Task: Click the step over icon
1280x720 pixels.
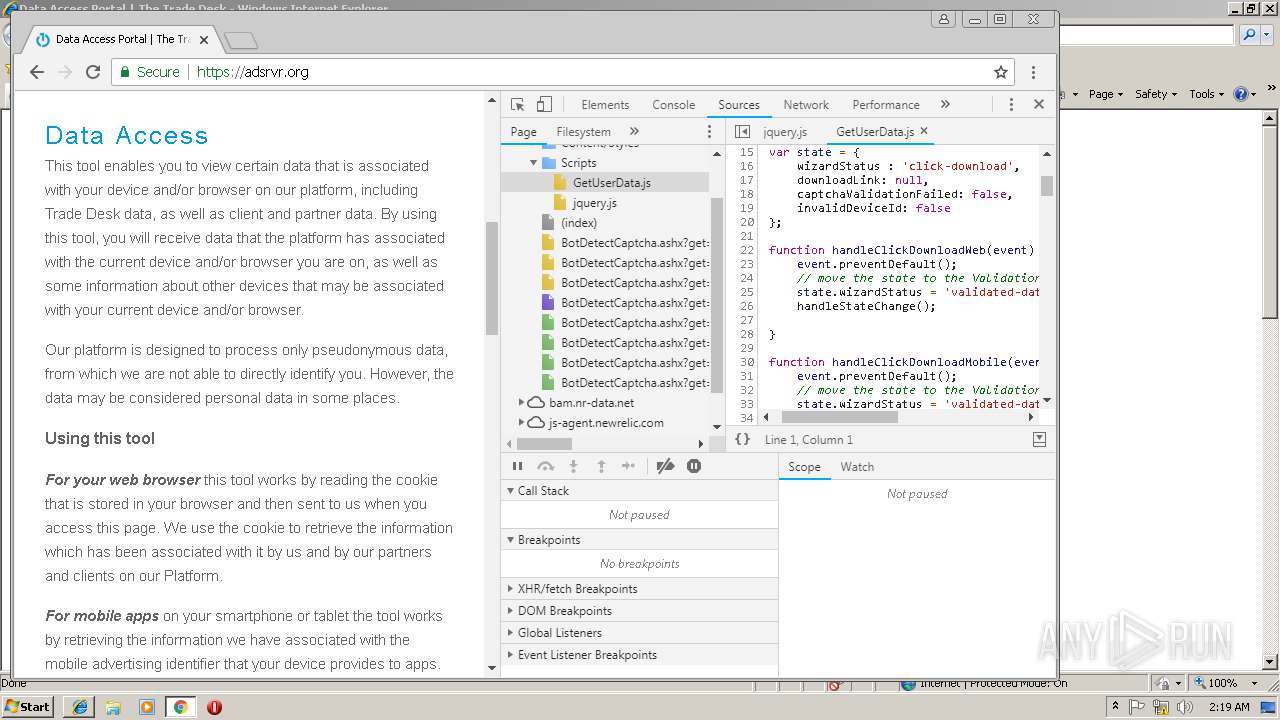Action: point(545,466)
